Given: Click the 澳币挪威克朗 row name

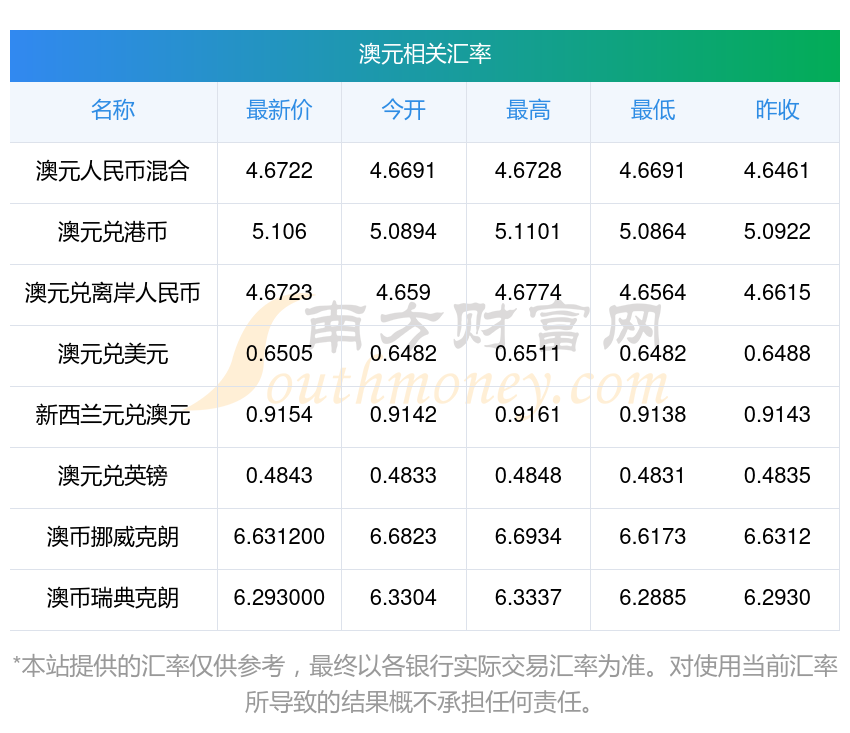Looking at the screenshot, I should click(113, 537).
